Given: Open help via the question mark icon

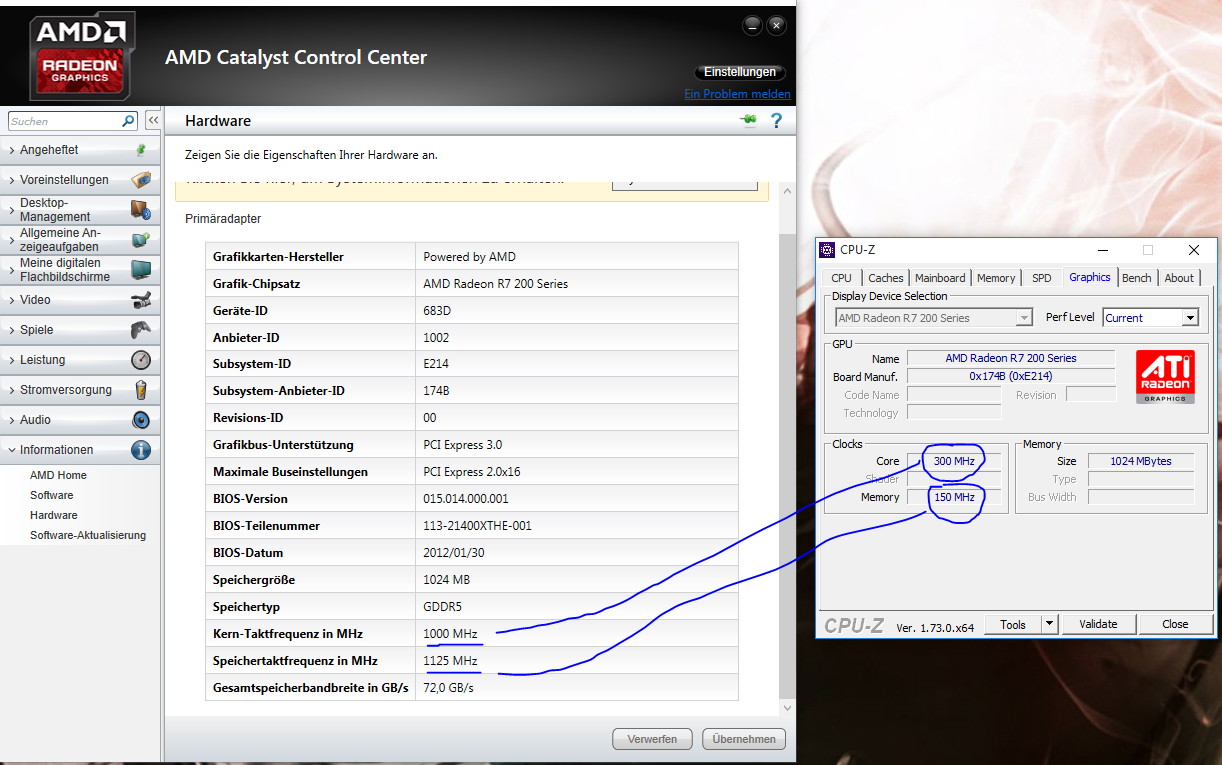Looking at the screenshot, I should (x=776, y=121).
